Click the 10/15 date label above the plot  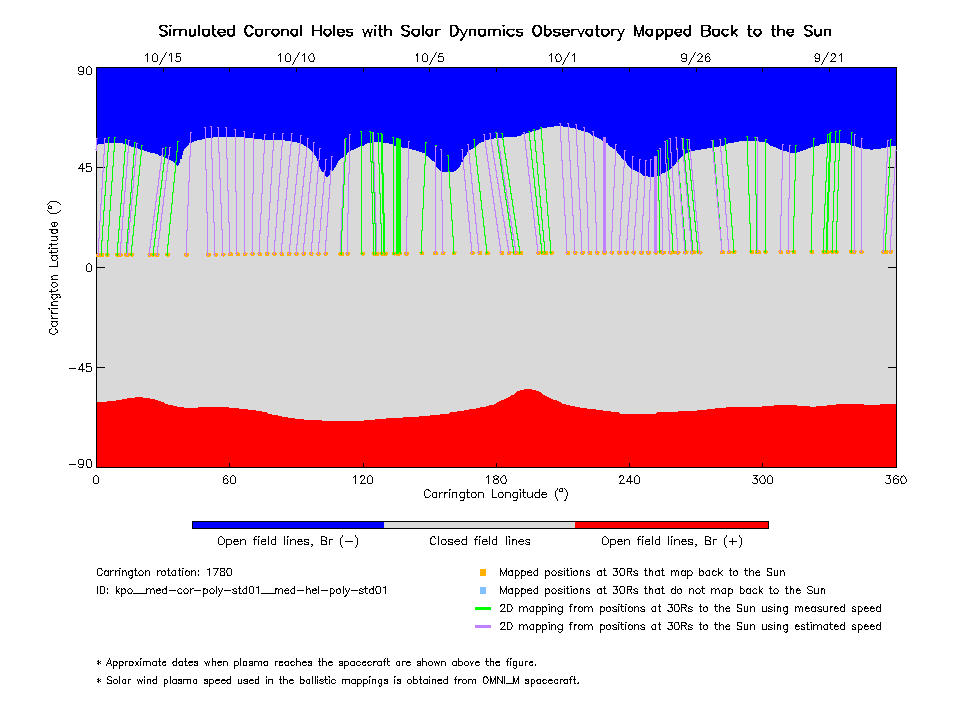pos(163,58)
